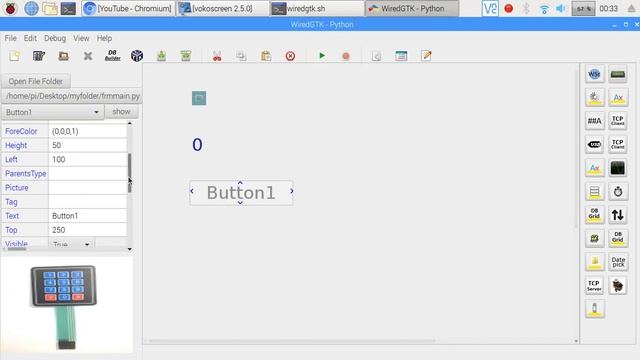Click the copy toolbar icon

click(241, 56)
